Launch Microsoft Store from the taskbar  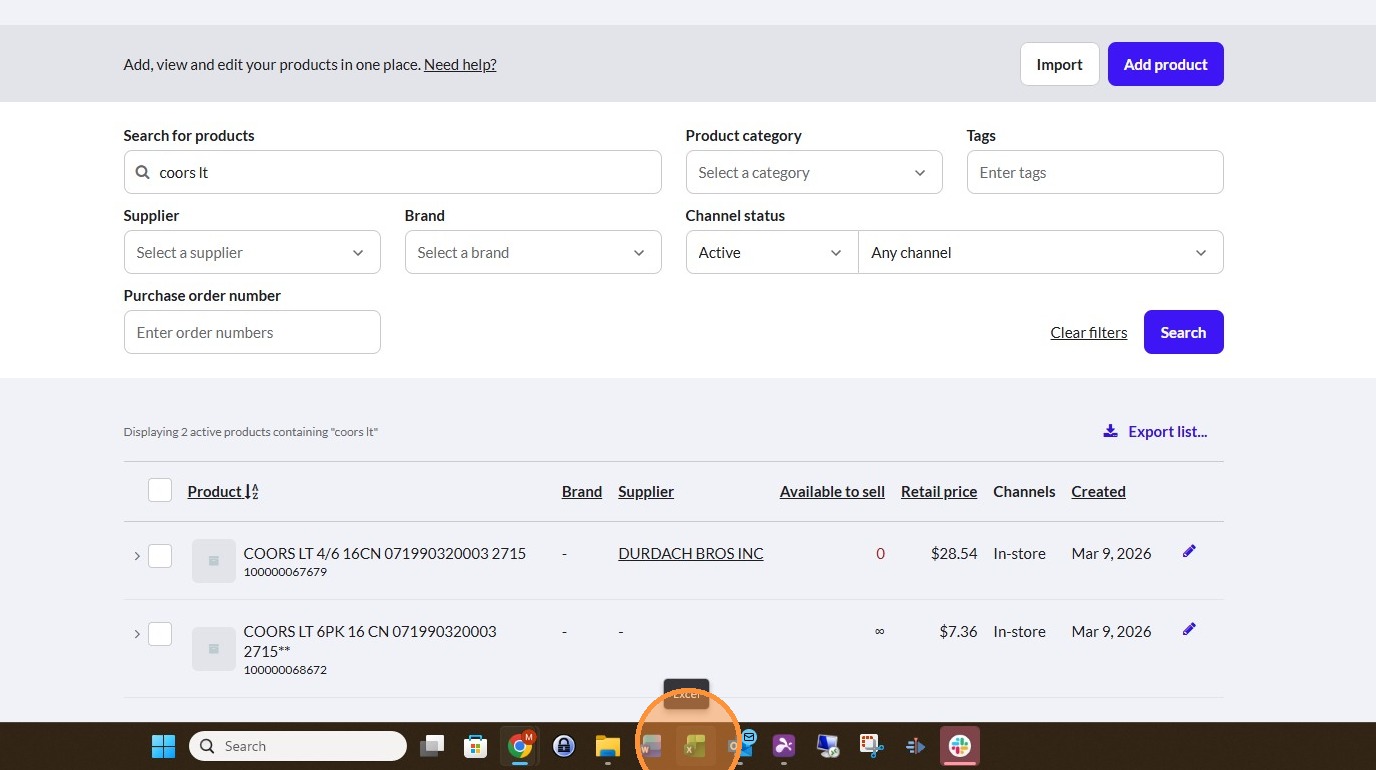click(476, 746)
